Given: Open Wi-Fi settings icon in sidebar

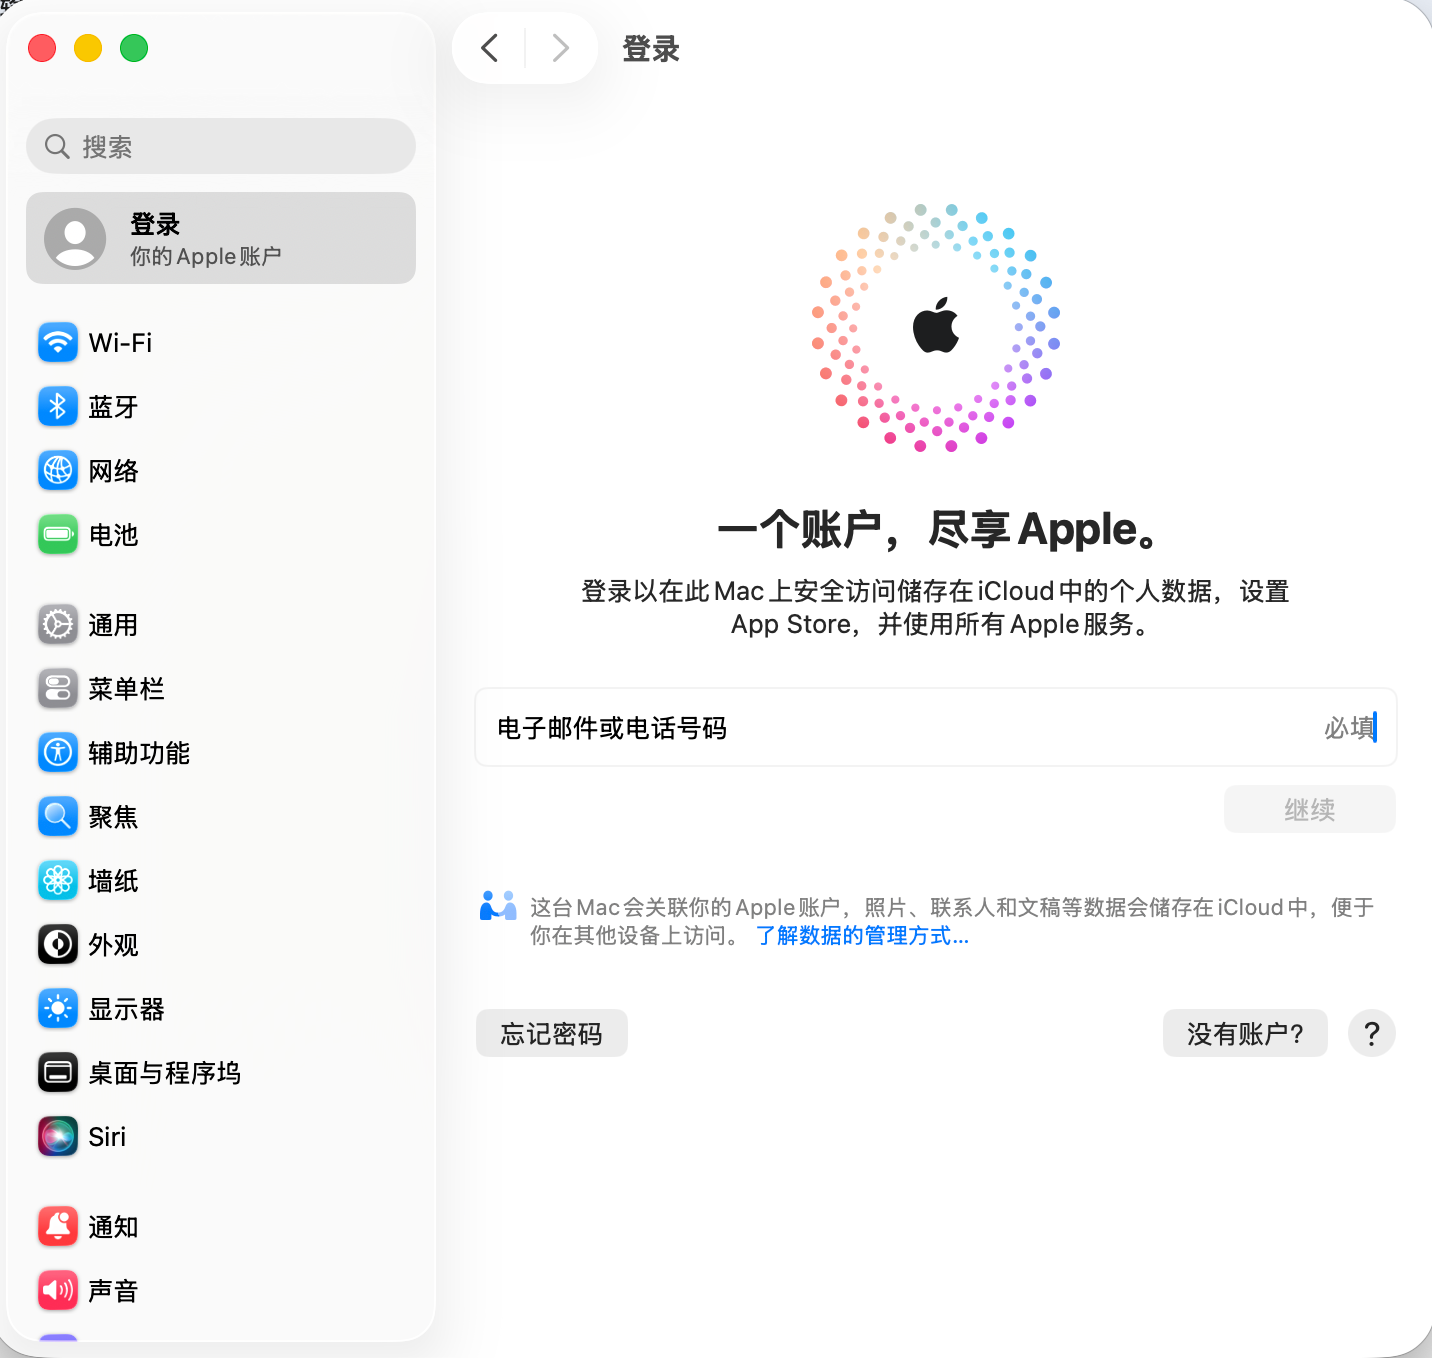Looking at the screenshot, I should tap(58, 343).
